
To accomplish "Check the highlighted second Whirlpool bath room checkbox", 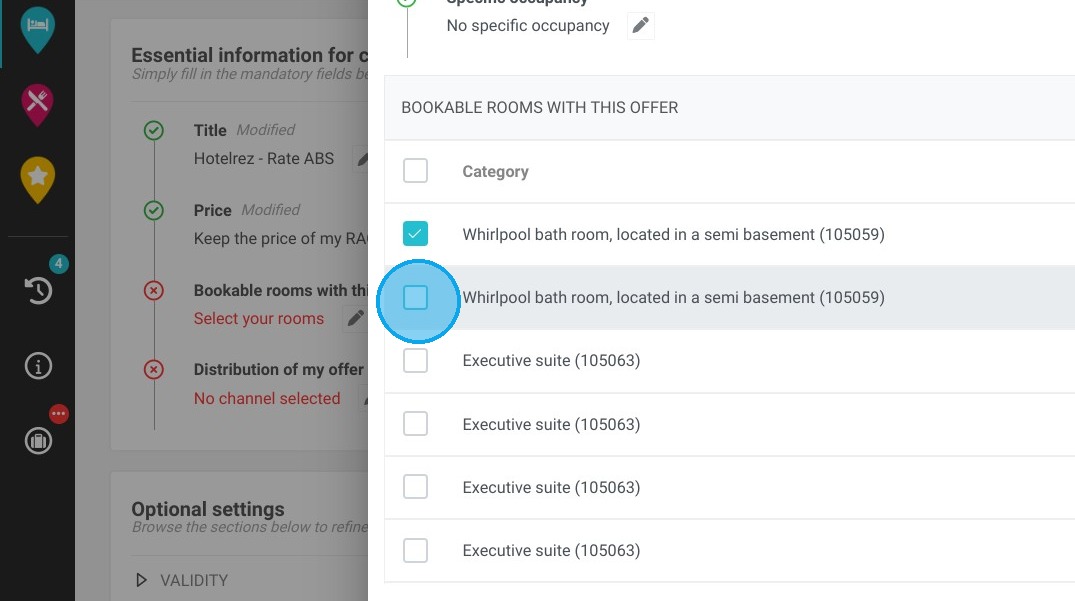I will (x=415, y=297).
